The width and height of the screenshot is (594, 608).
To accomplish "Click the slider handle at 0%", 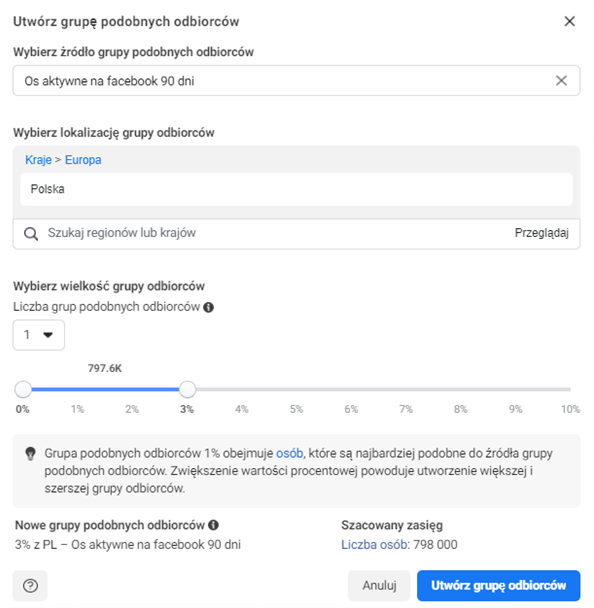I will 23,389.
